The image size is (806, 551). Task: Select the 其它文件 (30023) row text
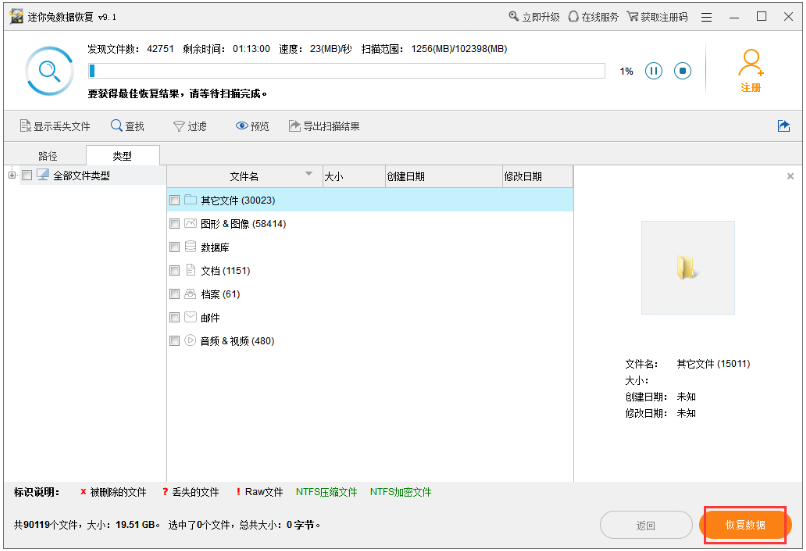[x=238, y=200]
